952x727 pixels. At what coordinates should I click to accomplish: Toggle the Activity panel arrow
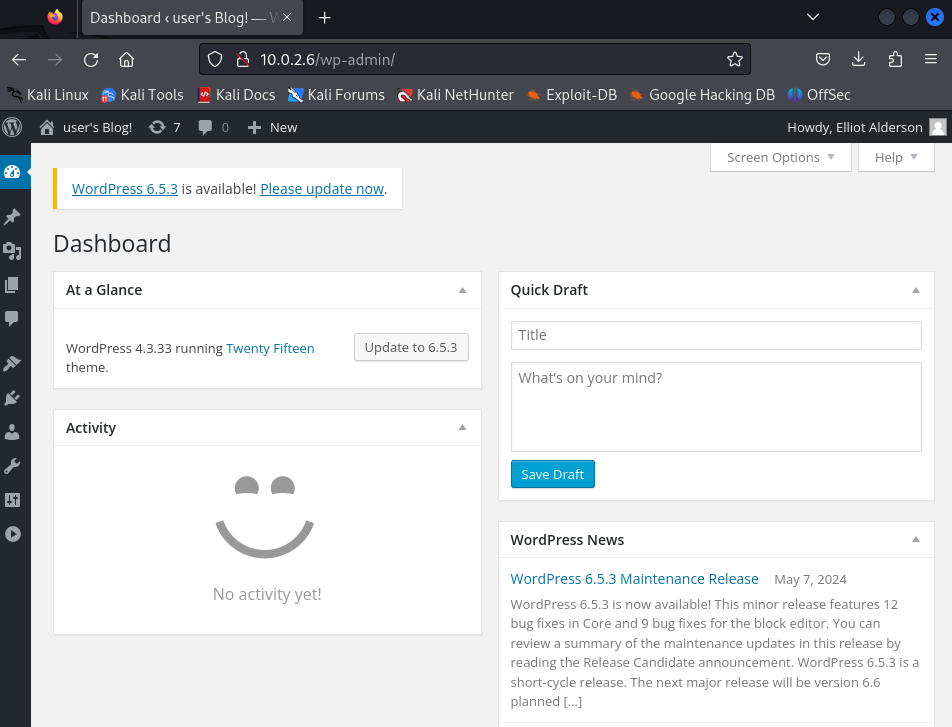pos(462,428)
